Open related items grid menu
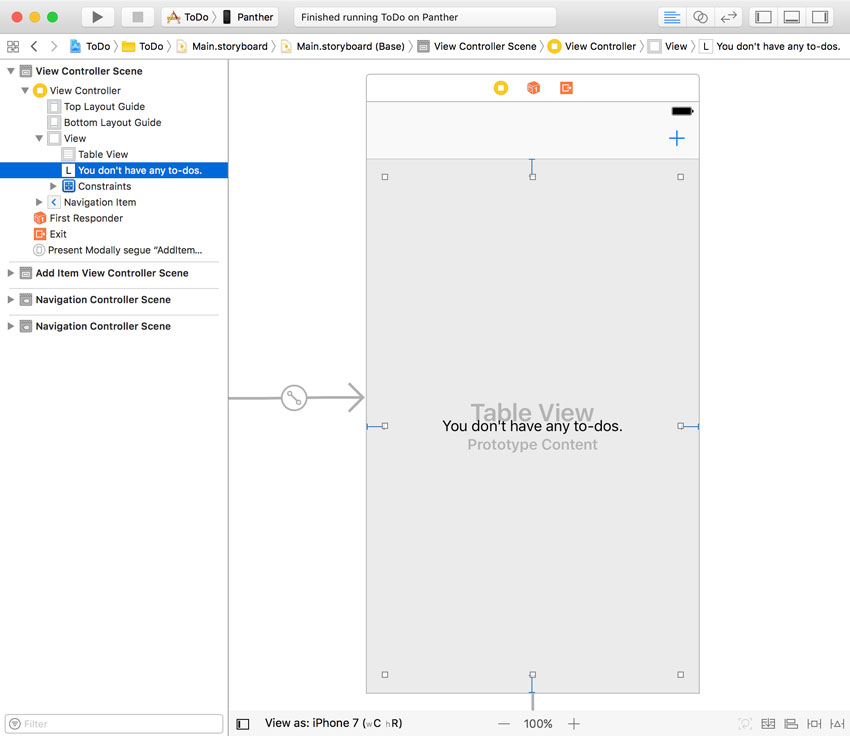850x736 pixels. tap(13, 47)
